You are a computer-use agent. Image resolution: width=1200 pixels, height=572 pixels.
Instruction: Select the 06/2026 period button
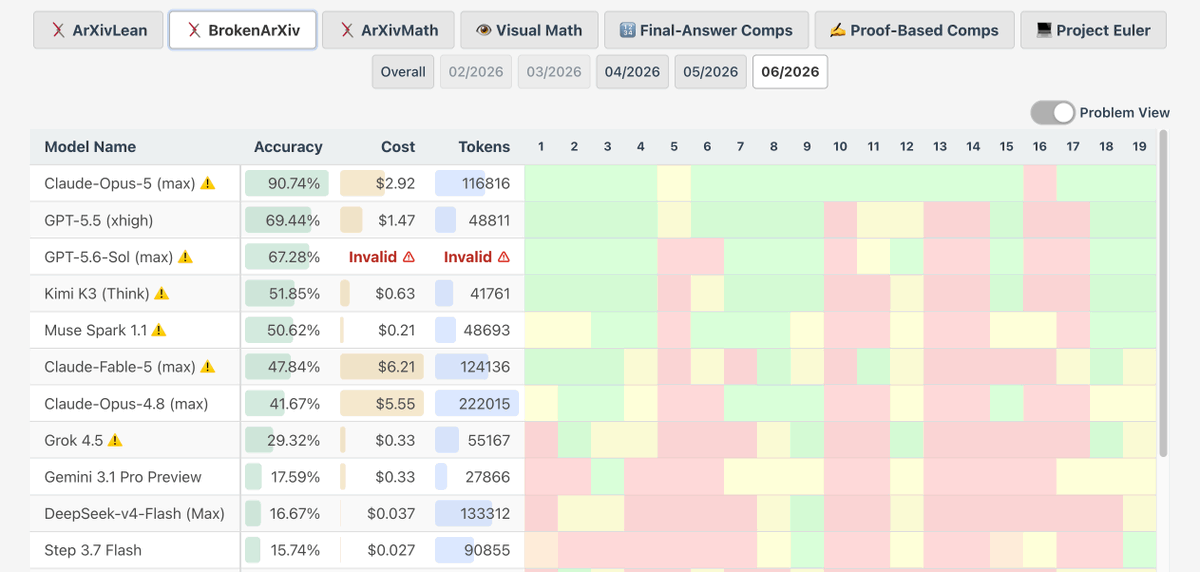click(790, 72)
